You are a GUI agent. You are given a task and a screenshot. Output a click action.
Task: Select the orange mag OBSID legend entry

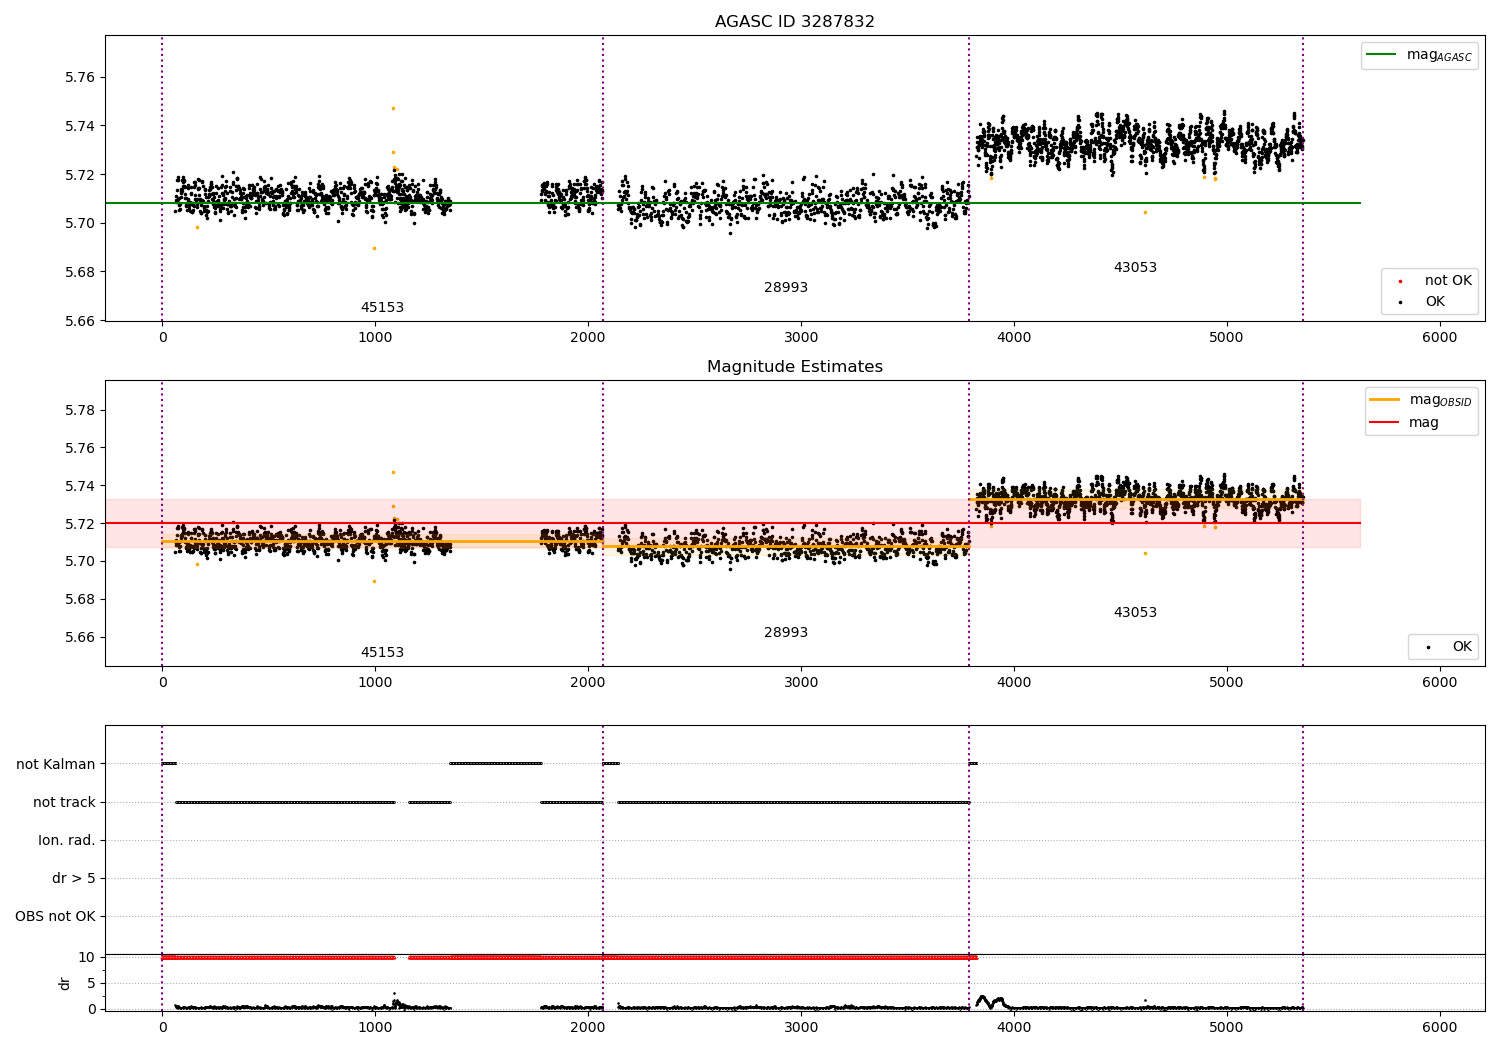1420,400
